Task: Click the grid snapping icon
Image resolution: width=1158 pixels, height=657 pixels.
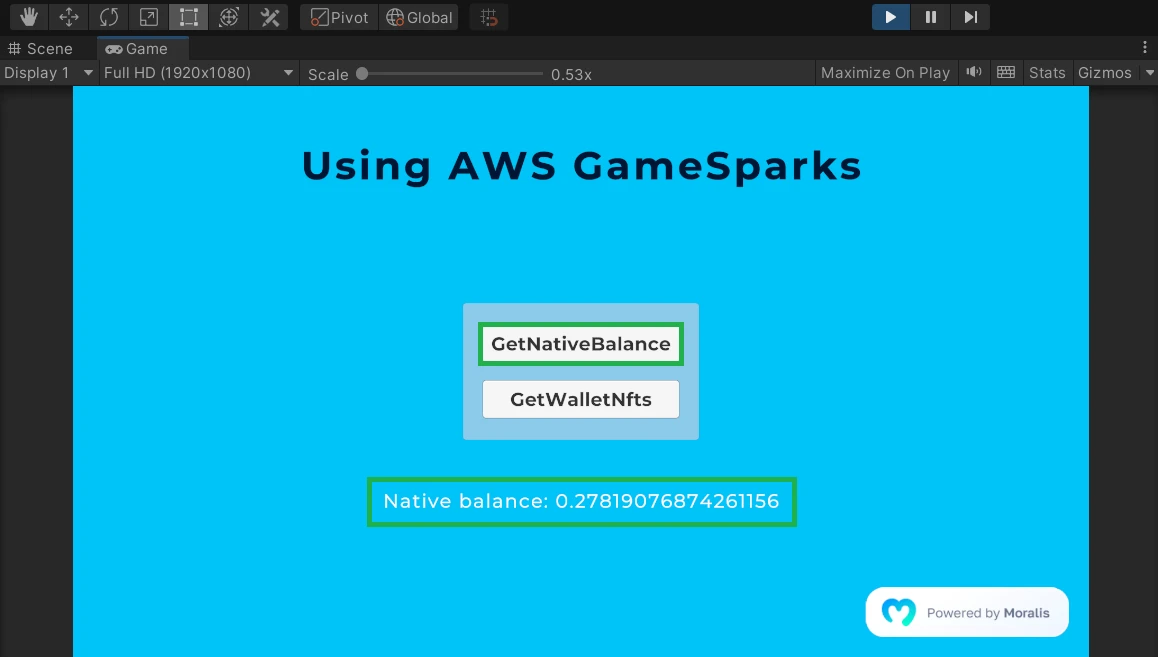Action: [488, 17]
